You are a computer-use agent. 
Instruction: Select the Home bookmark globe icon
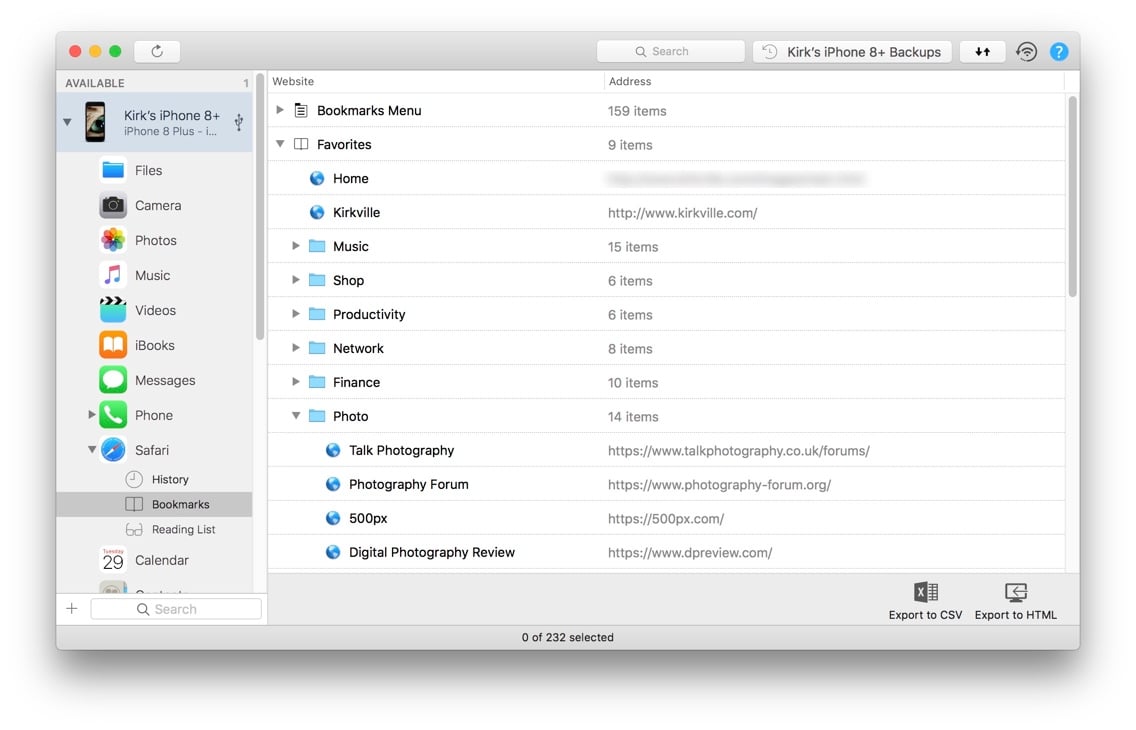coord(317,178)
